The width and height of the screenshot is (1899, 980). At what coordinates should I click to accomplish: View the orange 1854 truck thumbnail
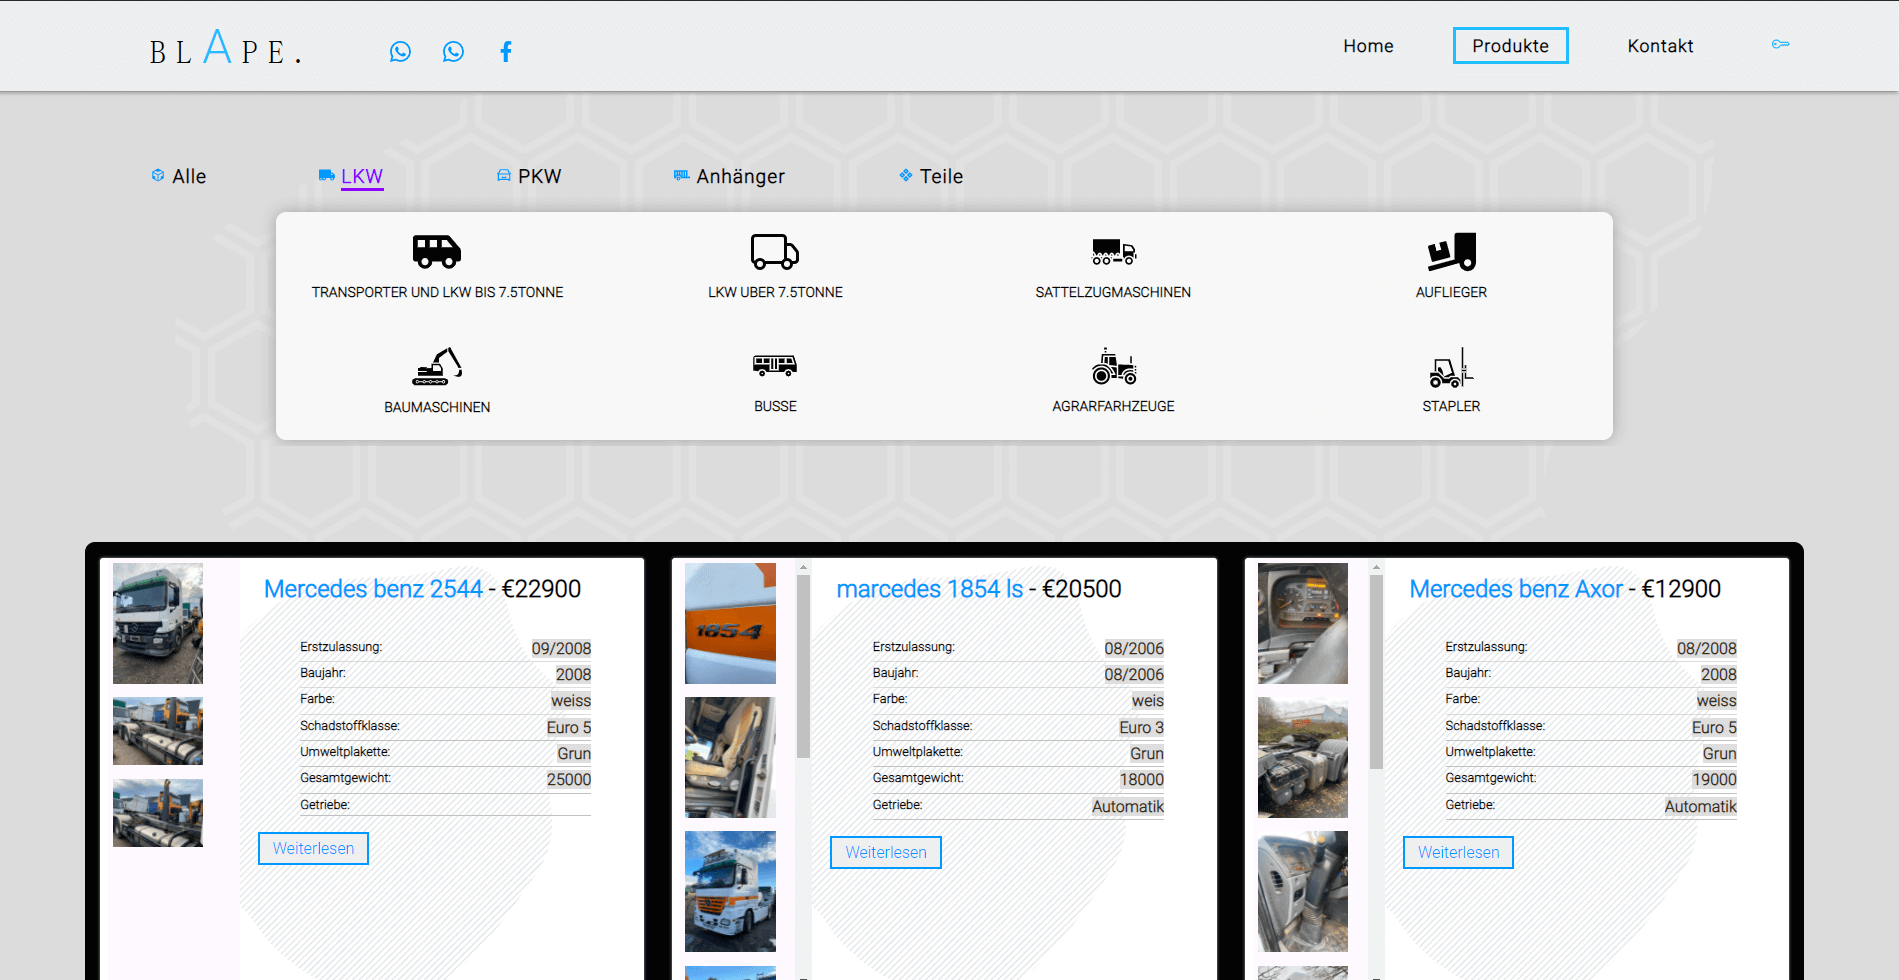coord(730,624)
